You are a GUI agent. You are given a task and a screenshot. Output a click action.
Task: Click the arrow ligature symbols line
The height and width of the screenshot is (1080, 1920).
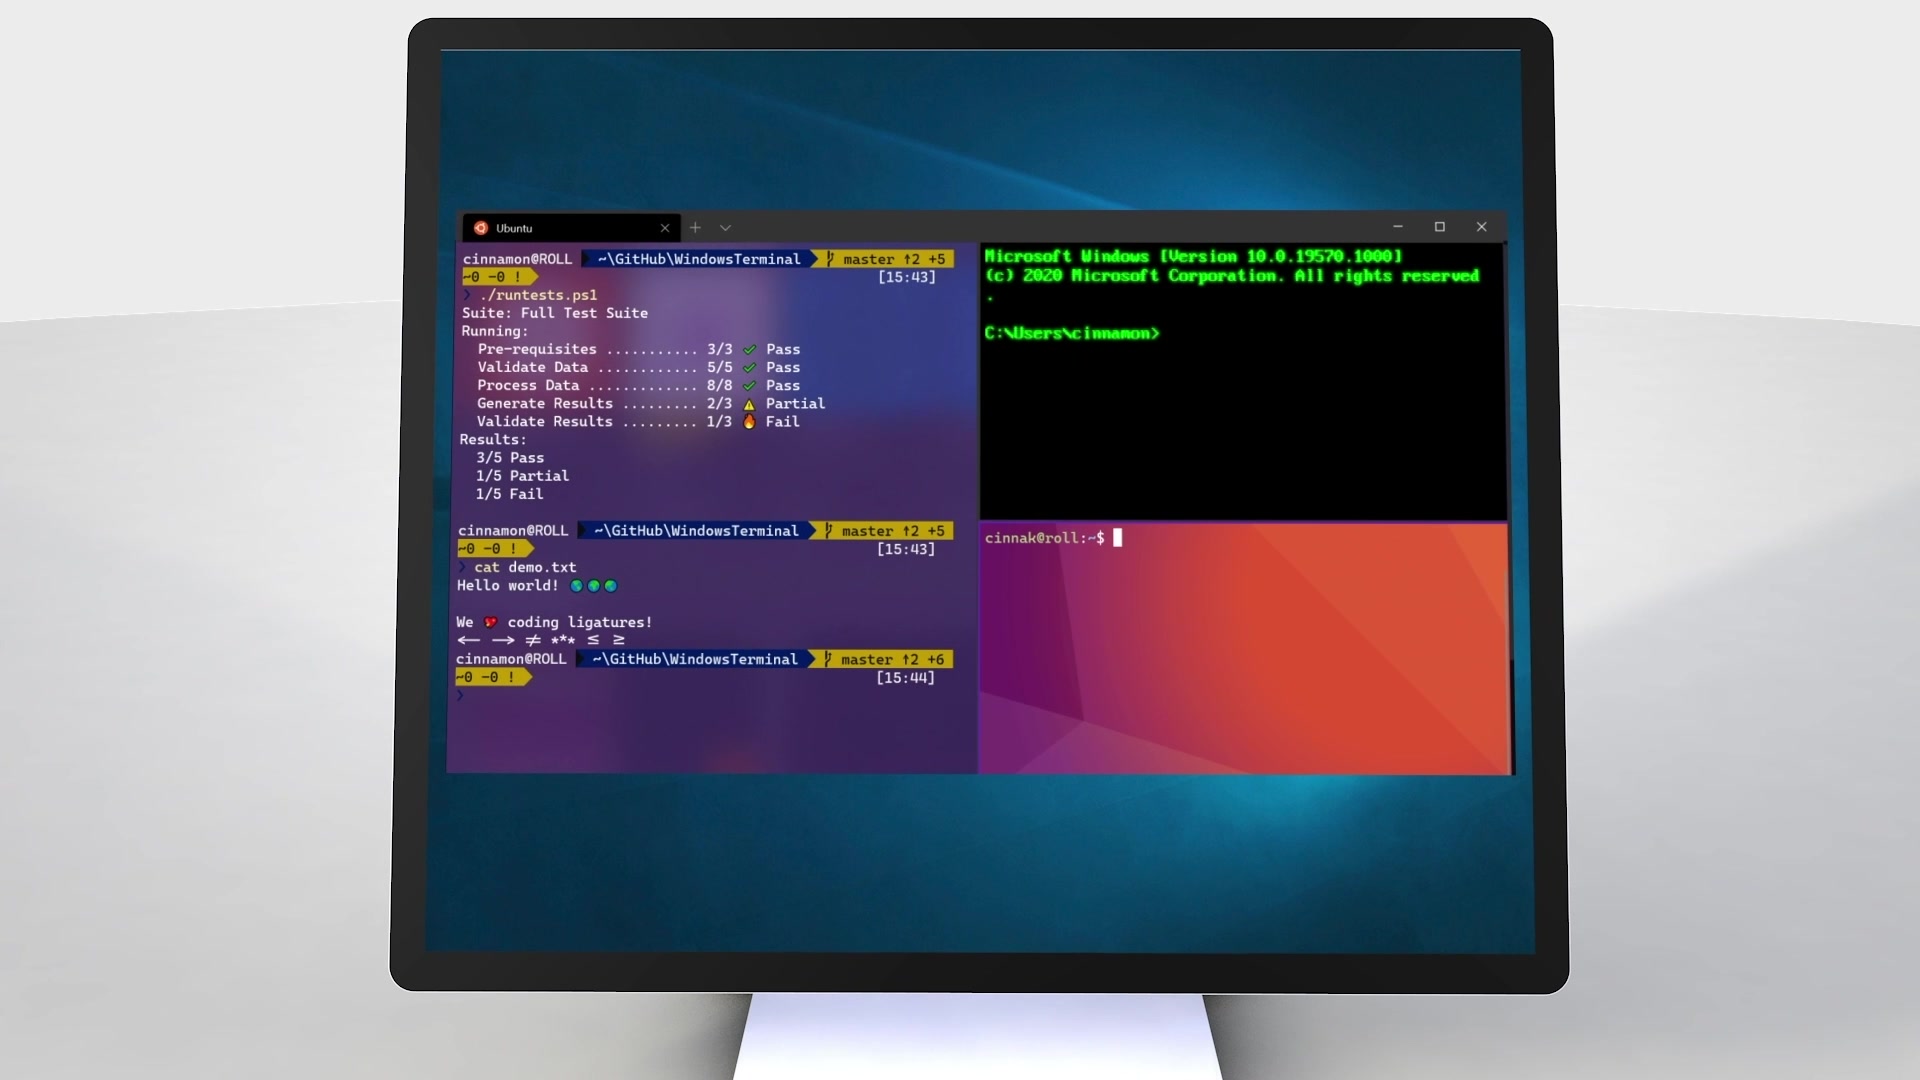click(541, 640)
